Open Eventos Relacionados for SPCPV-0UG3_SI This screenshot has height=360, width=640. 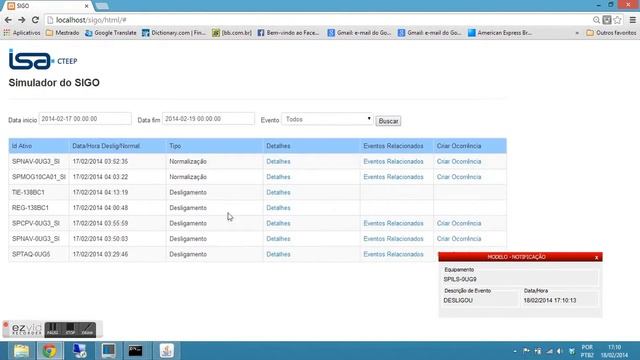point(393,223)
